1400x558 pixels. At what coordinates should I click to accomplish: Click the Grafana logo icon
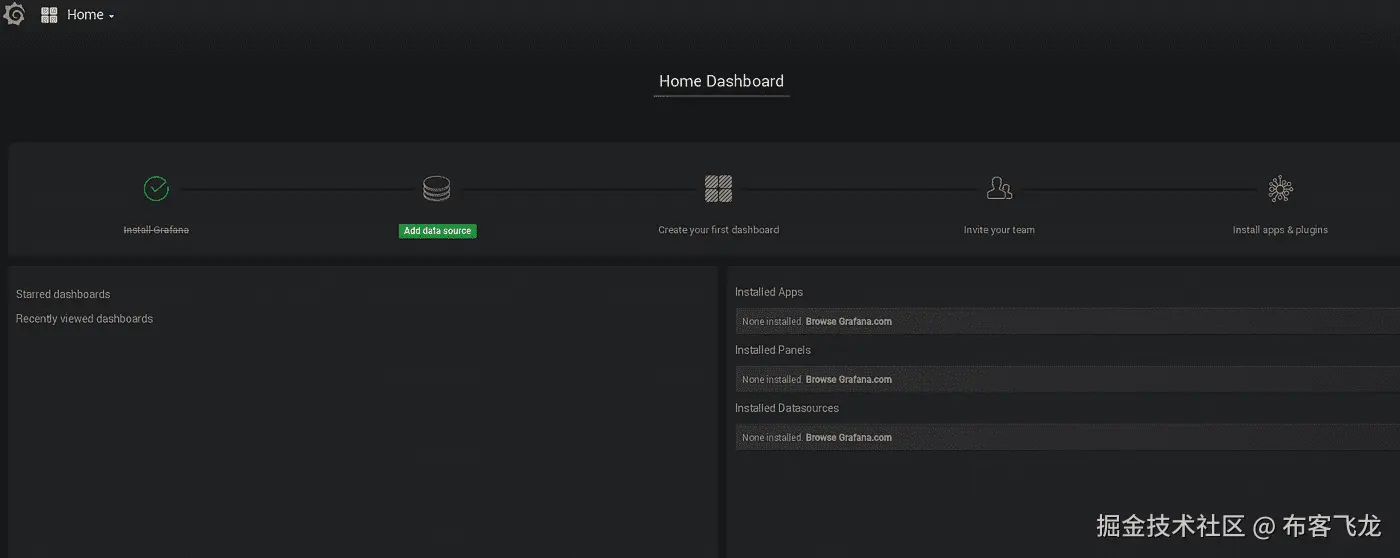(x=14, y=15)
